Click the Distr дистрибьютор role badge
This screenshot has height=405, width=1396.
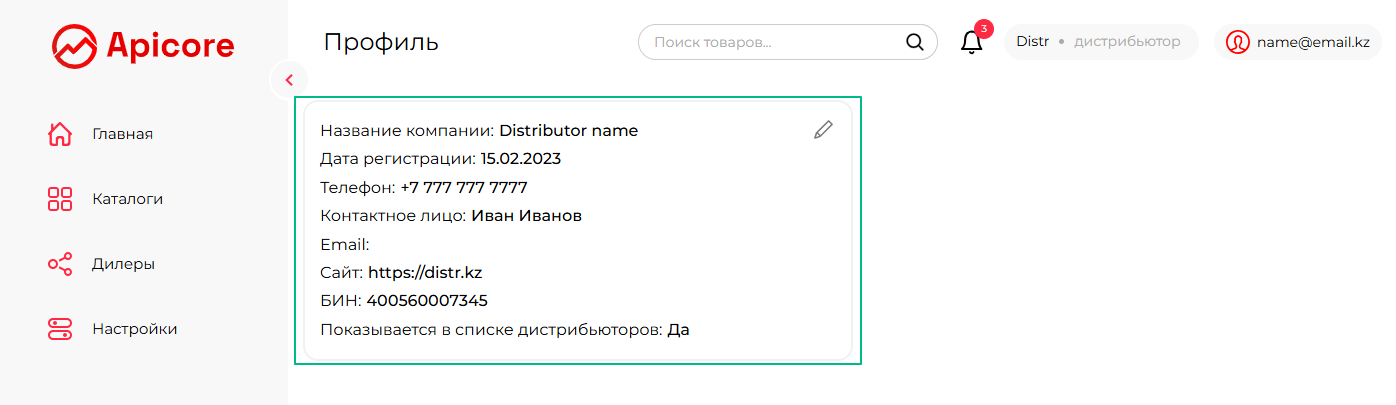1101,42
